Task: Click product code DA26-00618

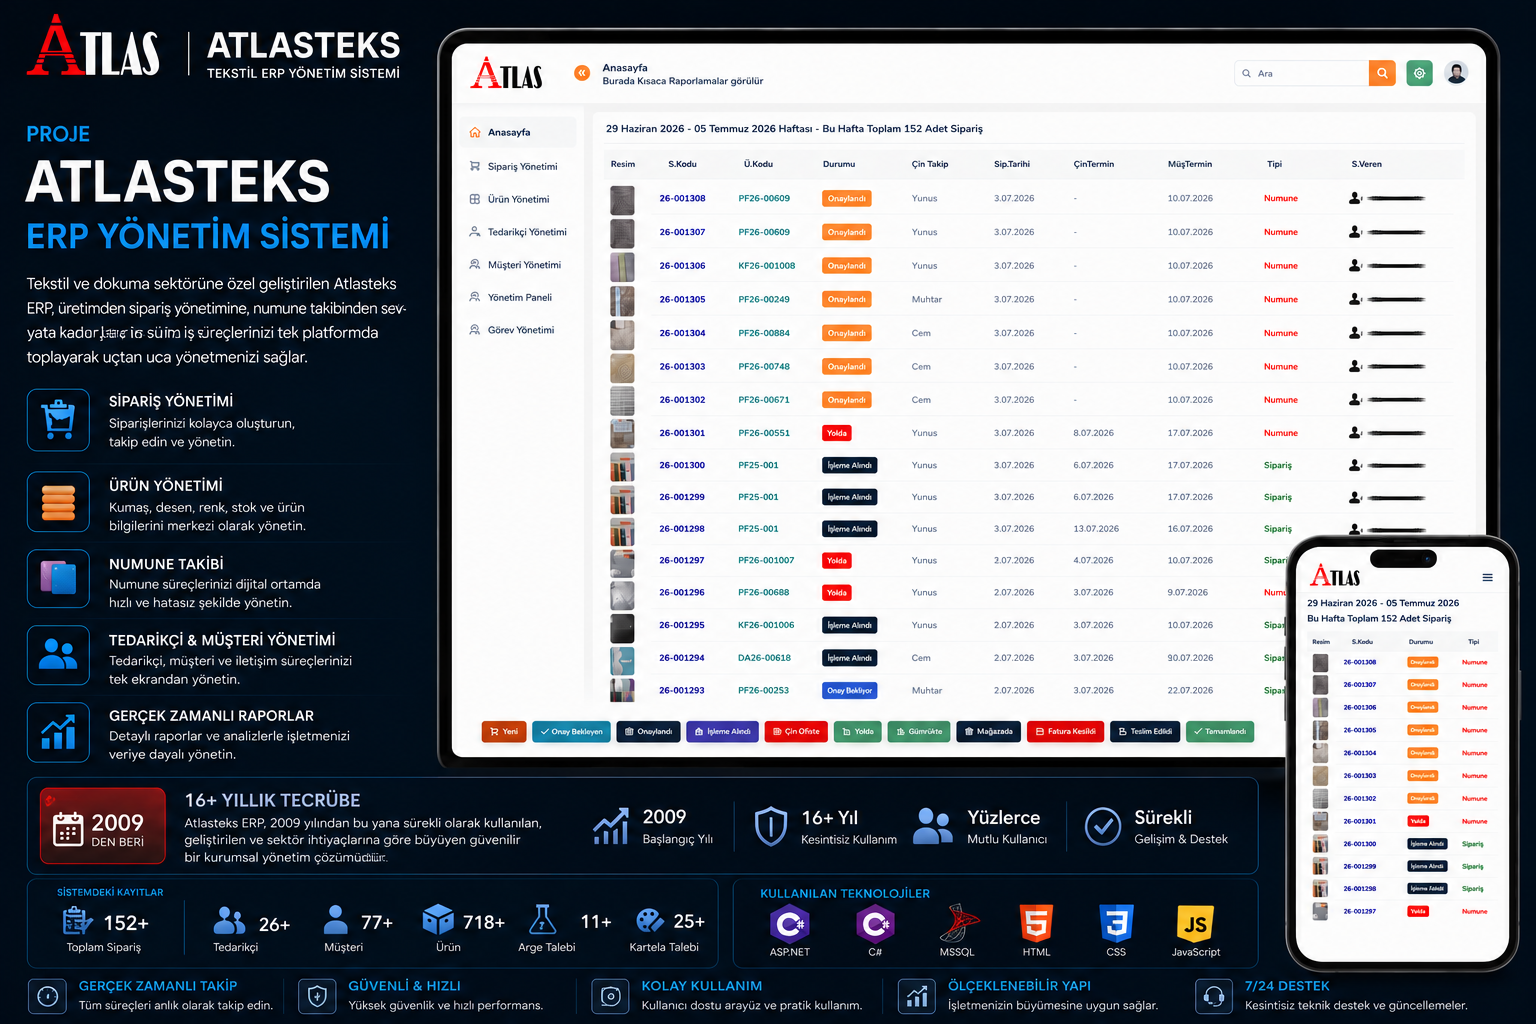Action: tap(764, 658)
